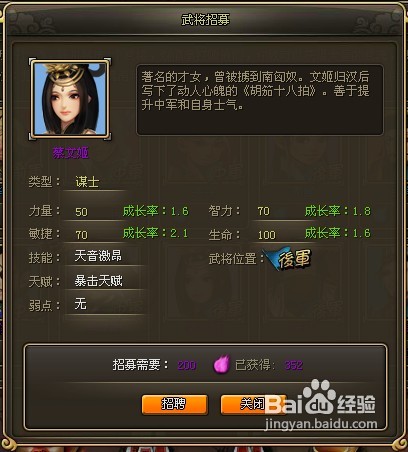Click the character description text box

tap(260, 100)
